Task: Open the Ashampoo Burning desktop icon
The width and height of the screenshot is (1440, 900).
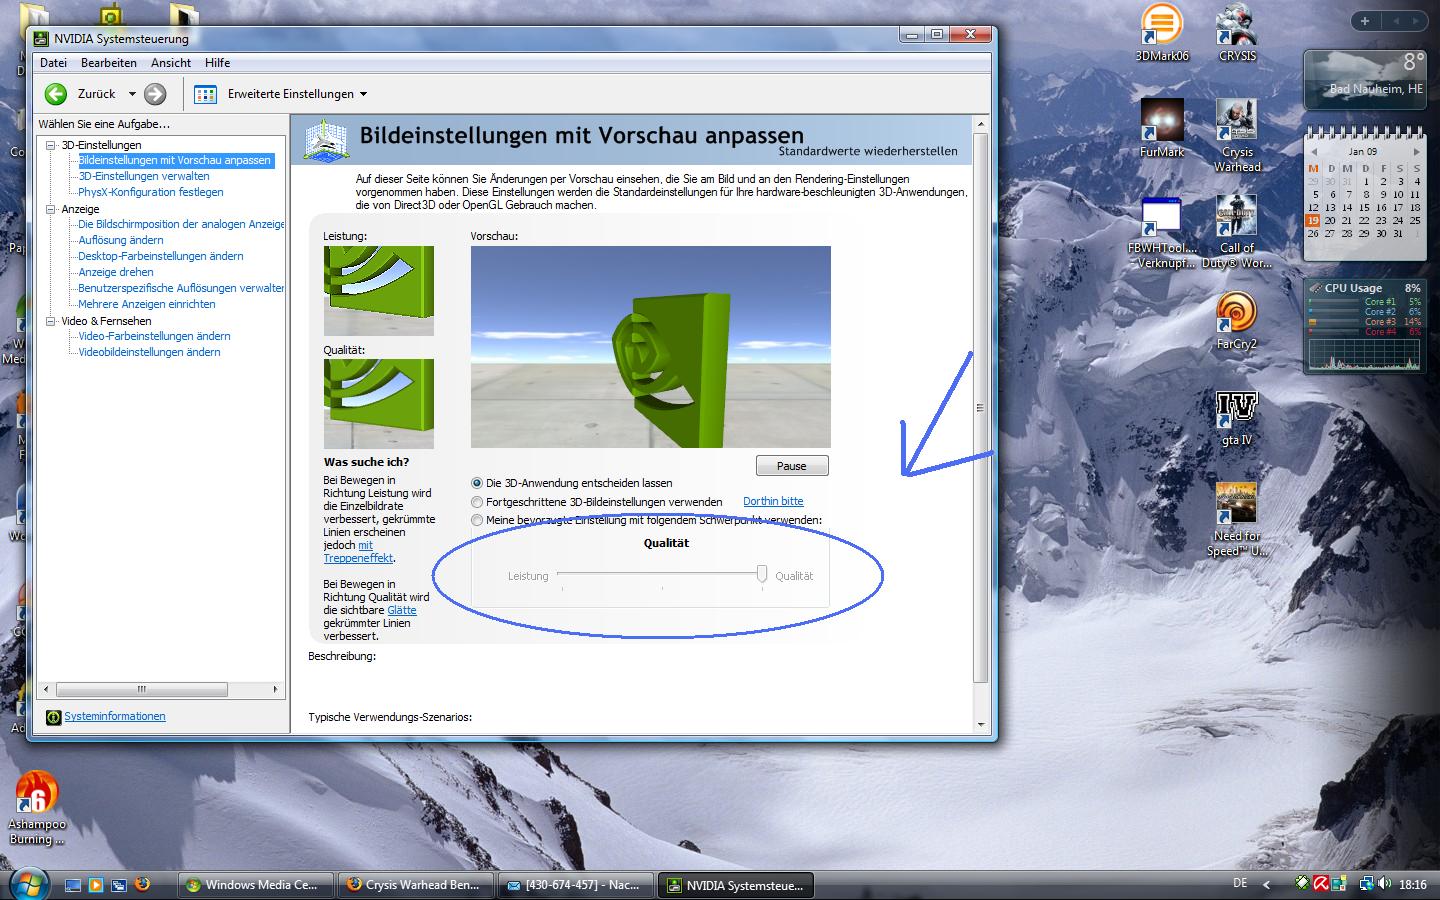Action: (37, 808)
